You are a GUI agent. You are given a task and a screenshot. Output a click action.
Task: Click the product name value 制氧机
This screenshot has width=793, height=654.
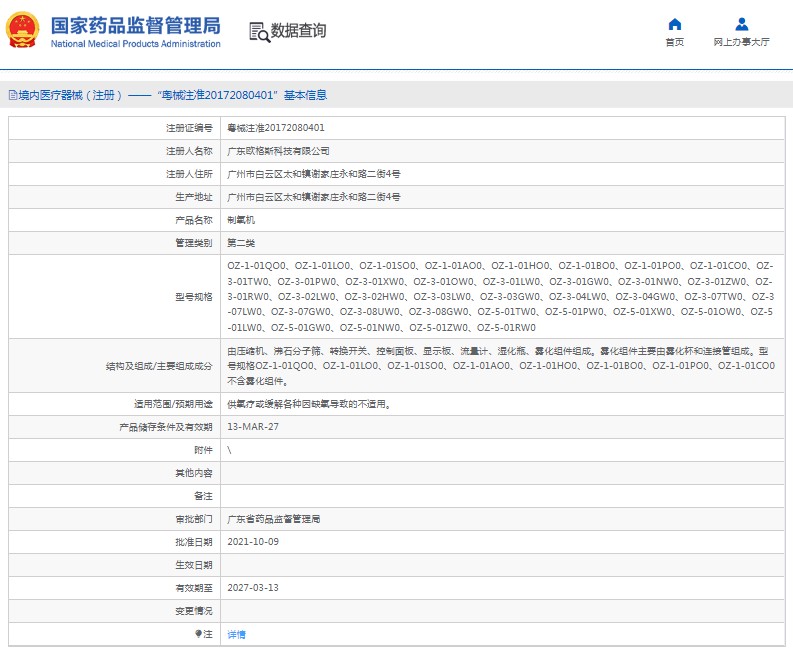click(x=241, y=220)
